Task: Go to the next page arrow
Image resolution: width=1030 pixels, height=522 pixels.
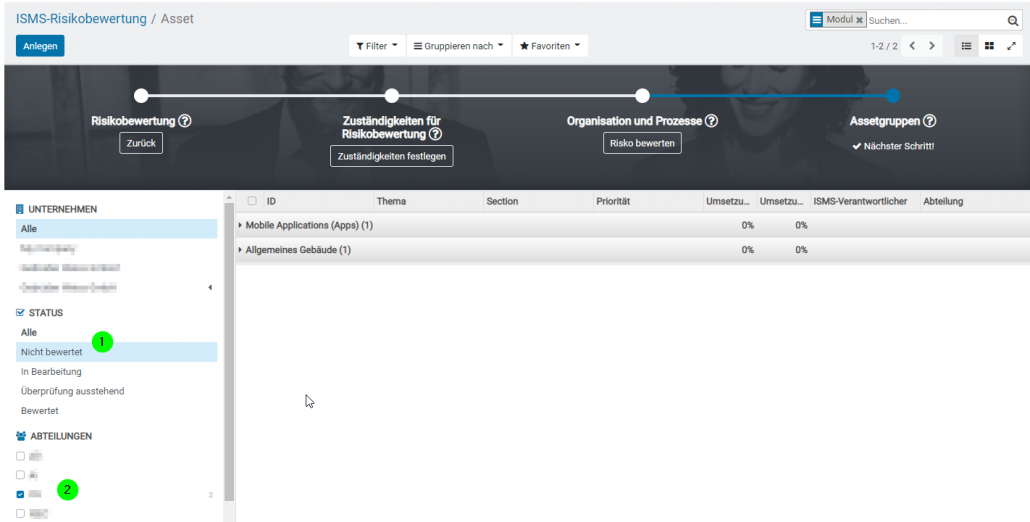Action: click(x=932, y=46)
